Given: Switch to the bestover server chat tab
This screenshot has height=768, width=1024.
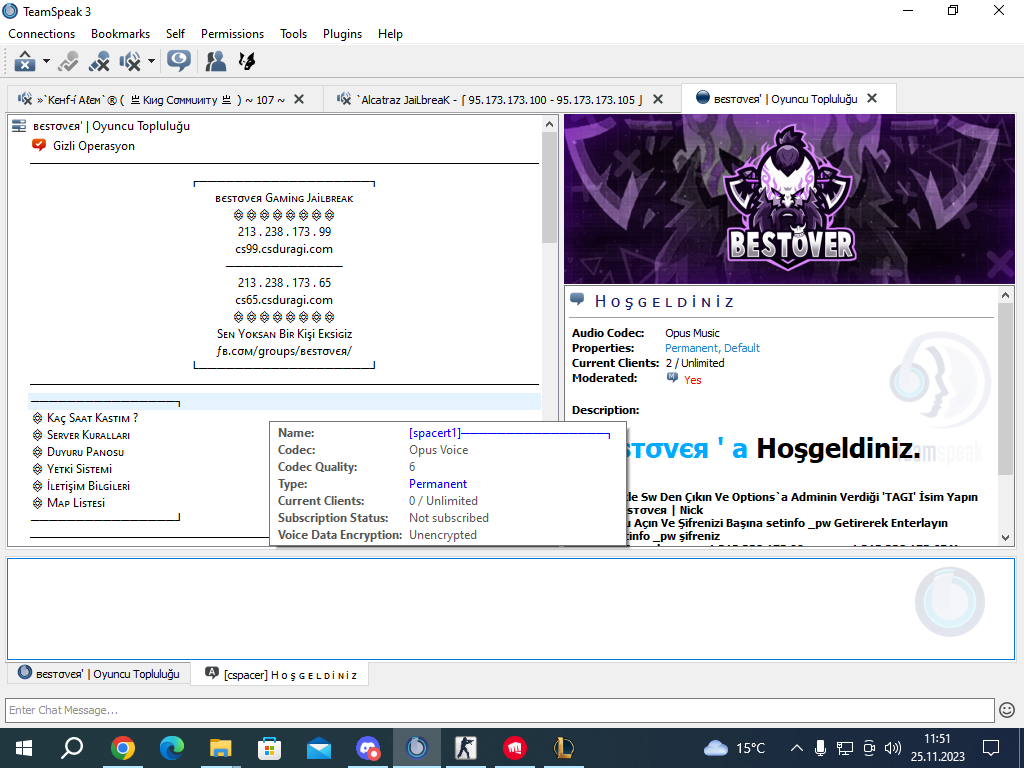Looking at the screenshot, I should (99, 673).
